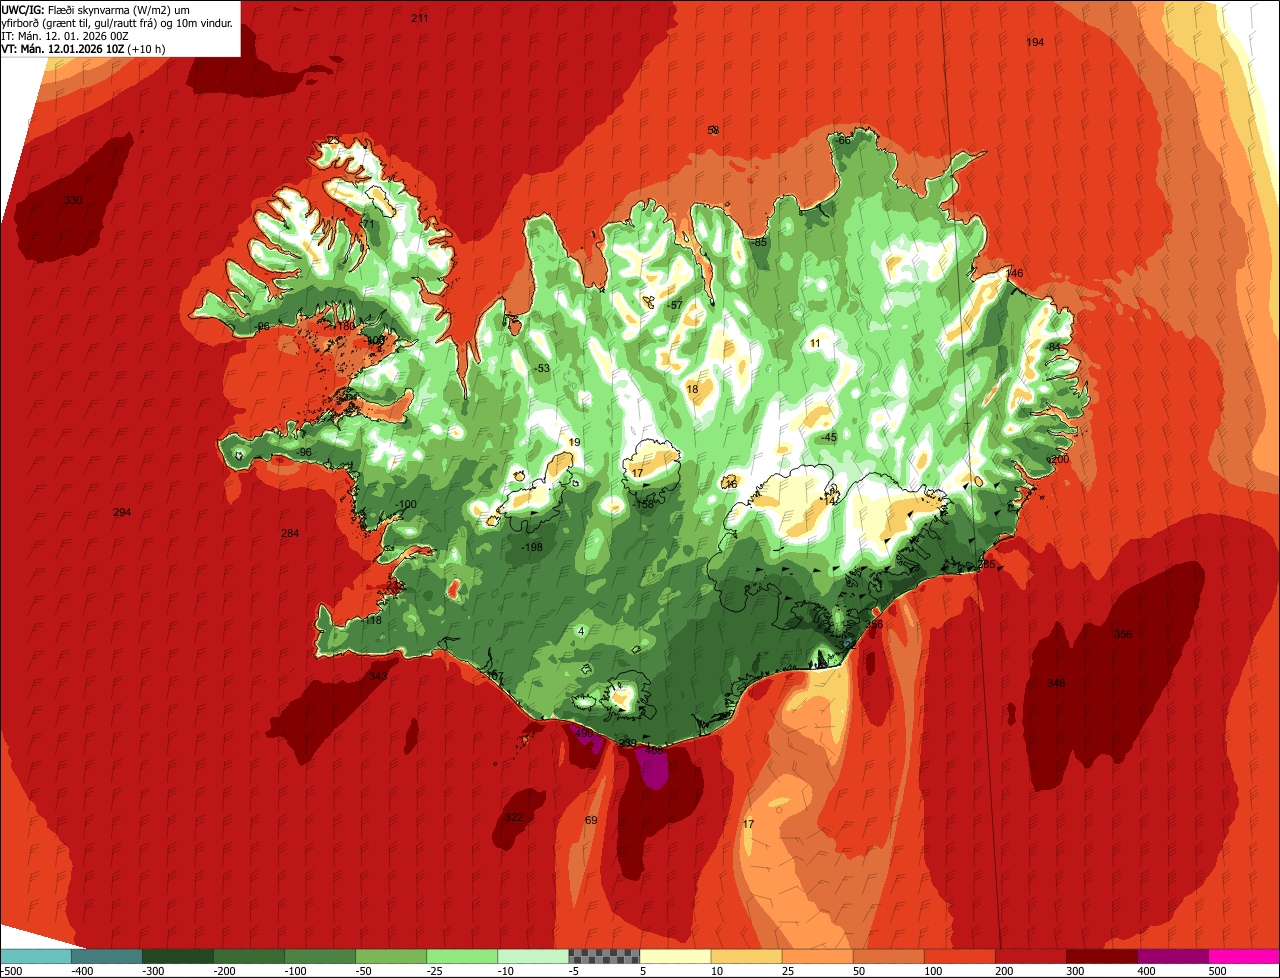Select the dark red 300 to 400 legend swatch
The width and height of the screenshot is (1280, 978).
pos(1101,956)
